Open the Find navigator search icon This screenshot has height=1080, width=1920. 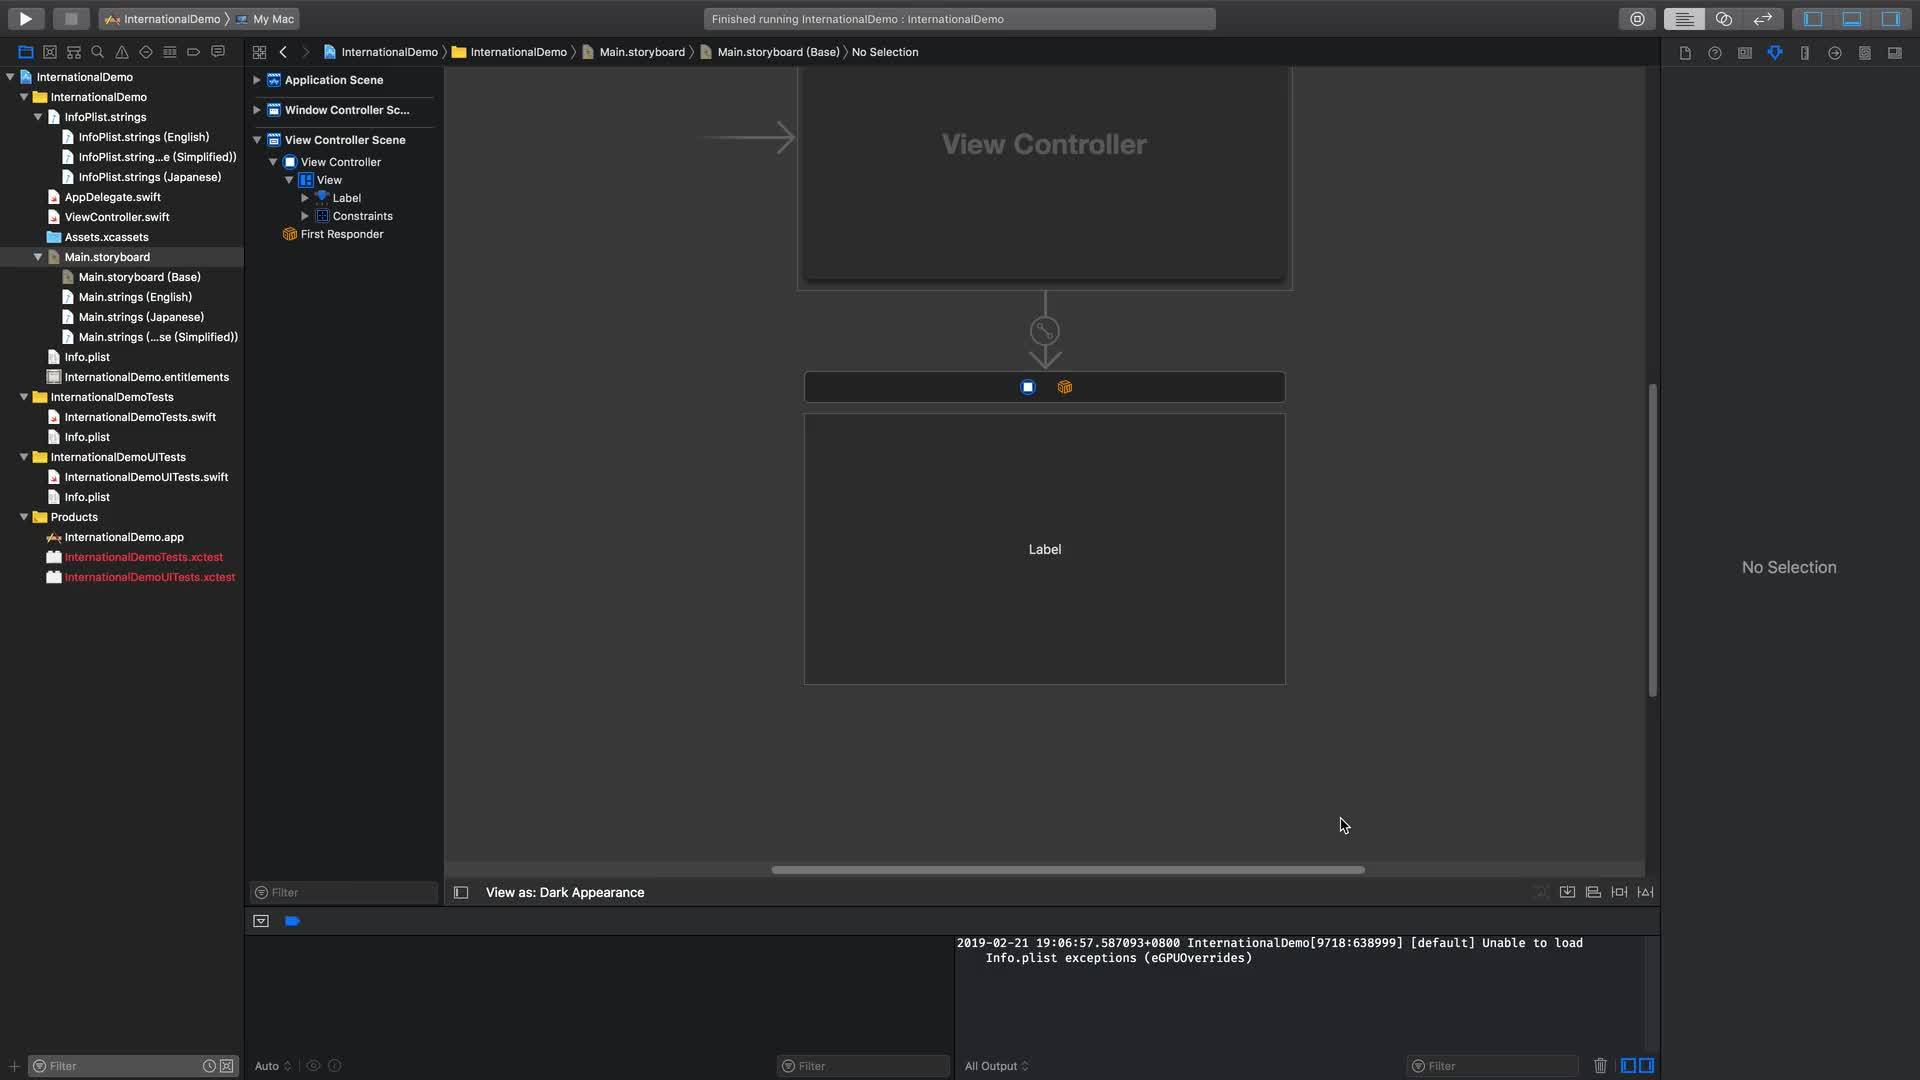coord(98,52)
